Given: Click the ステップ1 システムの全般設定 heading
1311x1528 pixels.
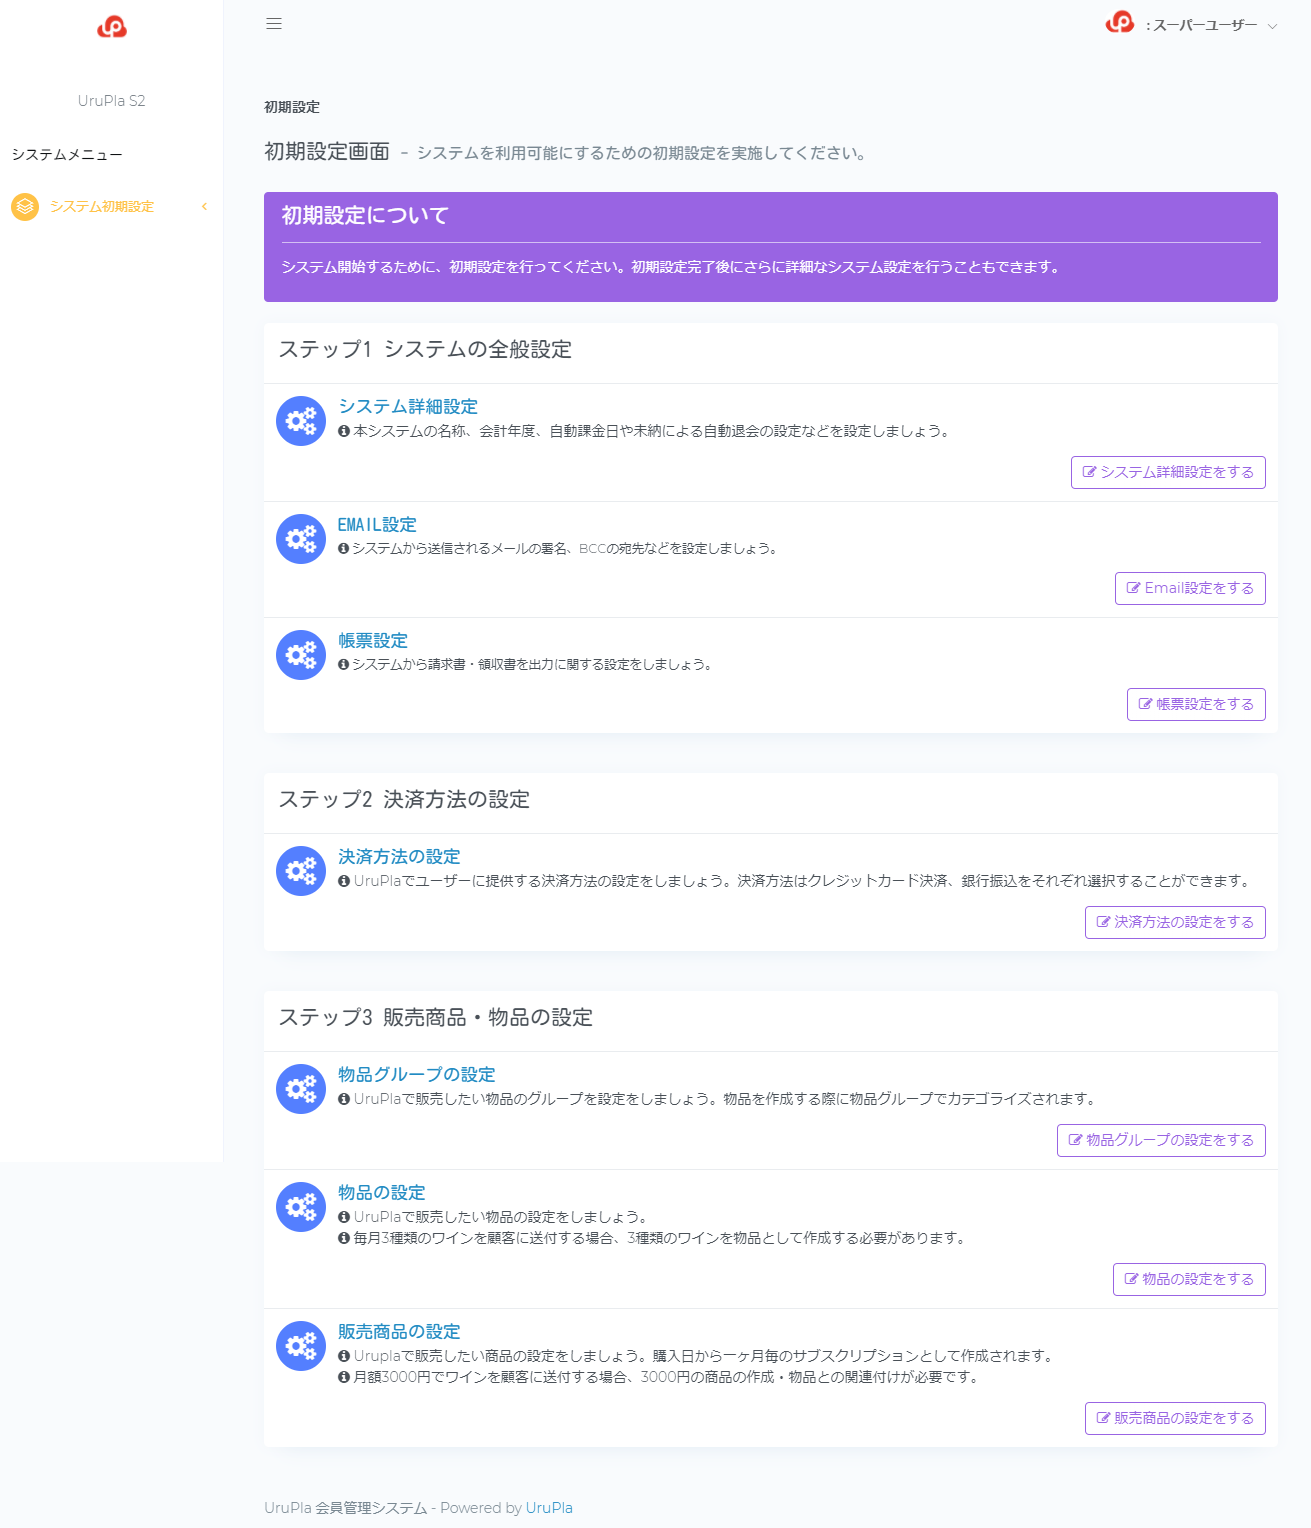Looking at the screenshot, I should (x=425, y=349).
